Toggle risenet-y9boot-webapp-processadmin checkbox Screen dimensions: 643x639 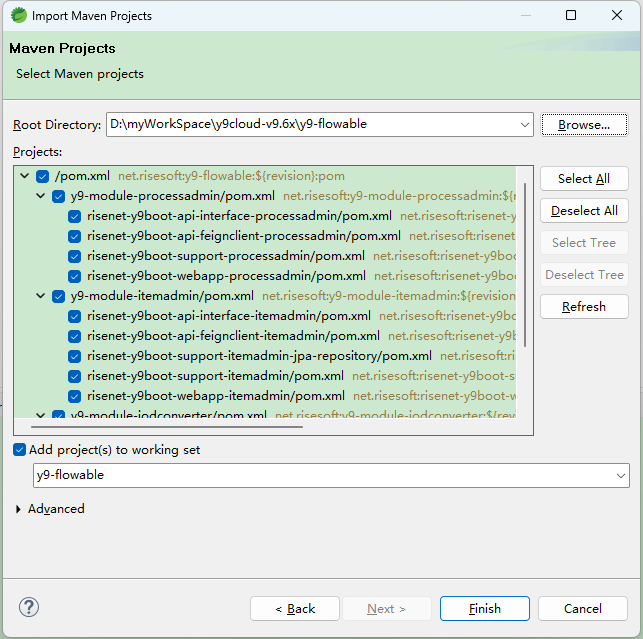pyautogui.click(x=75, y=276)
